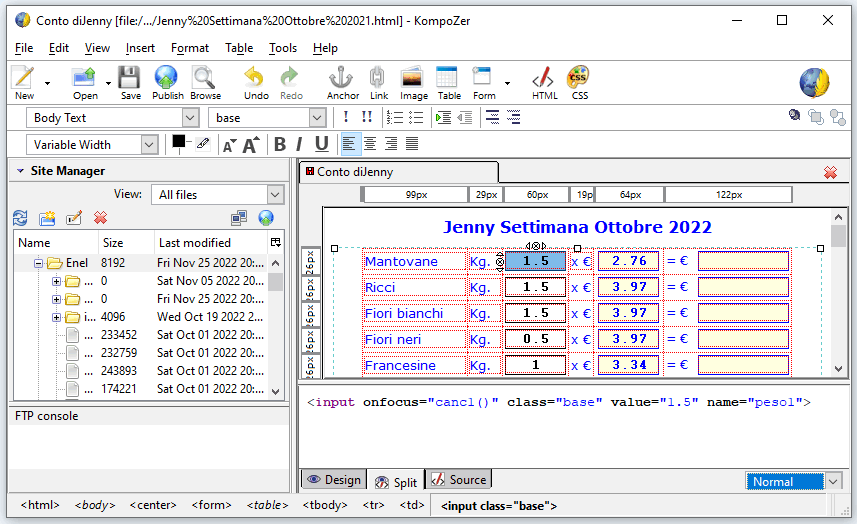Open the CSS editor
The height and width of the screenshot is (524, 857).
(x=579, y=83)
